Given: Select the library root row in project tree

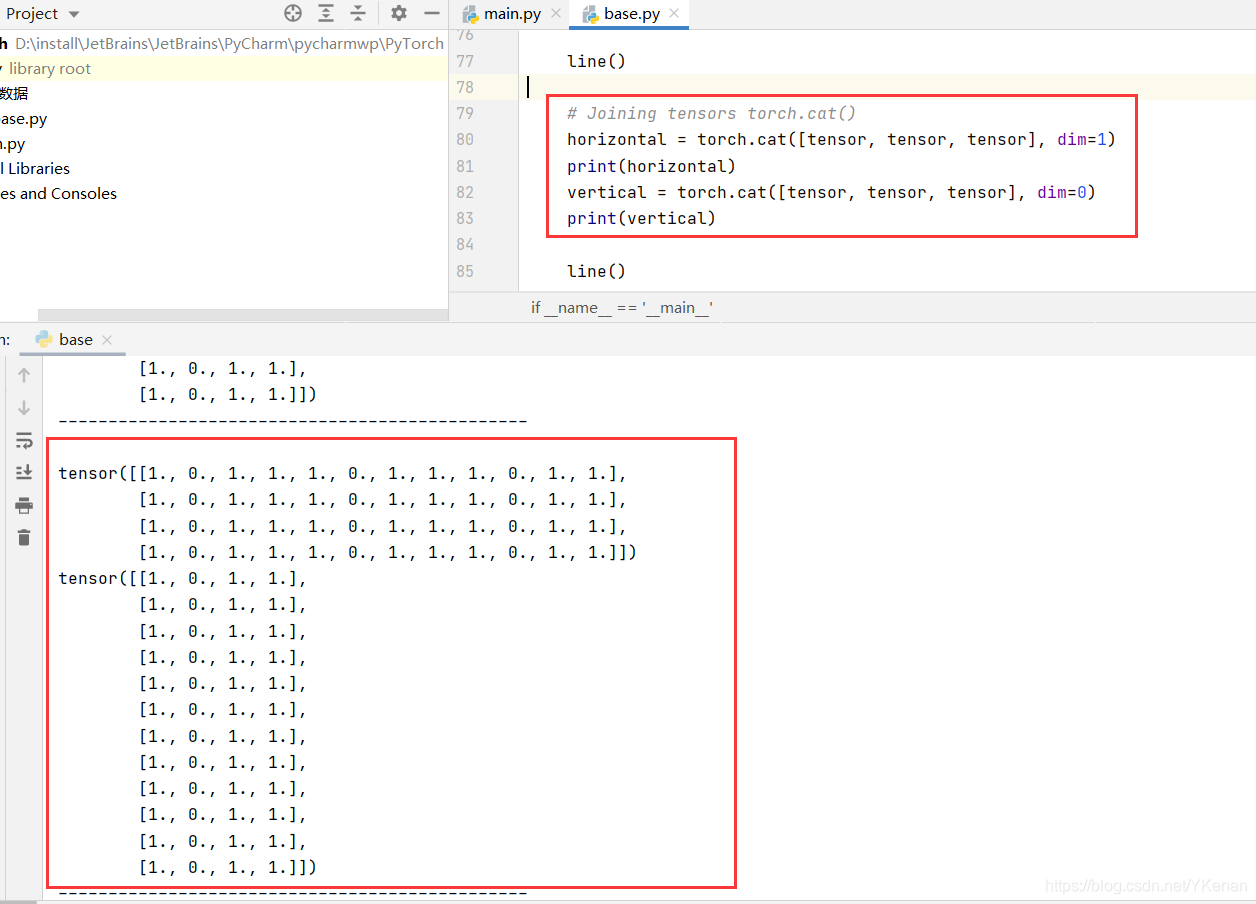Looking at the screenshot, I should point(223,69).
